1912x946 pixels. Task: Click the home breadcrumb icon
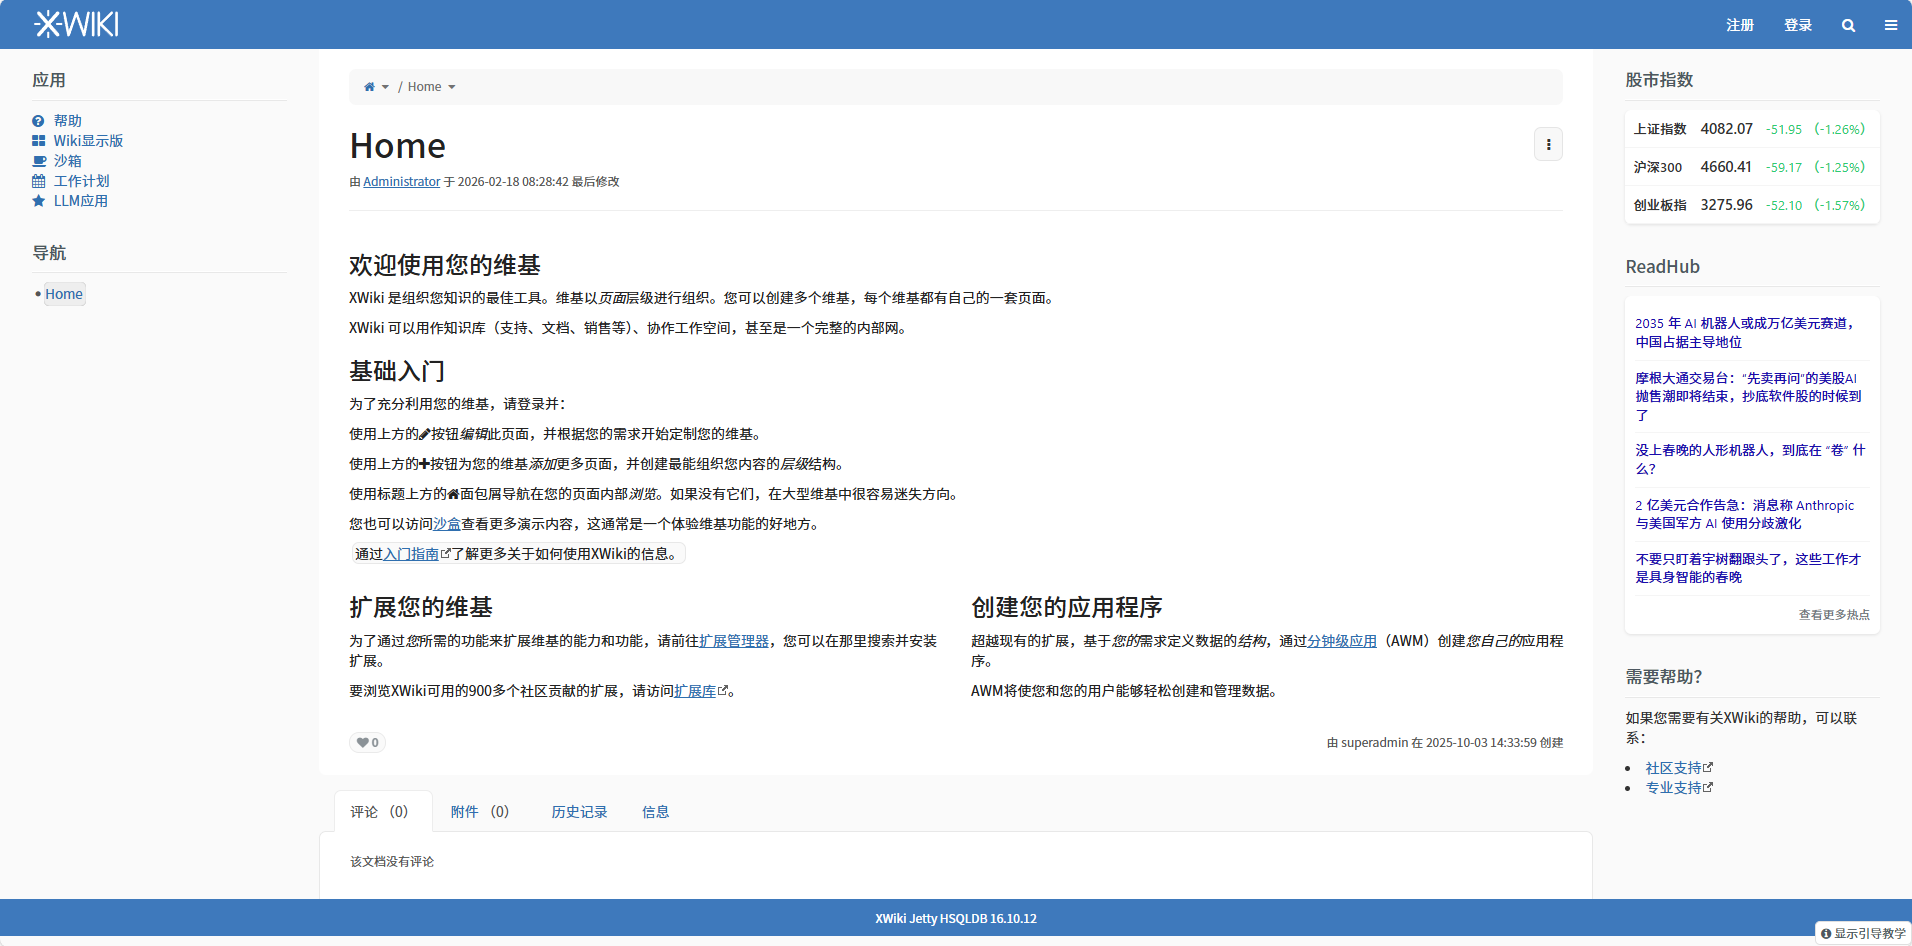point(369,87)
